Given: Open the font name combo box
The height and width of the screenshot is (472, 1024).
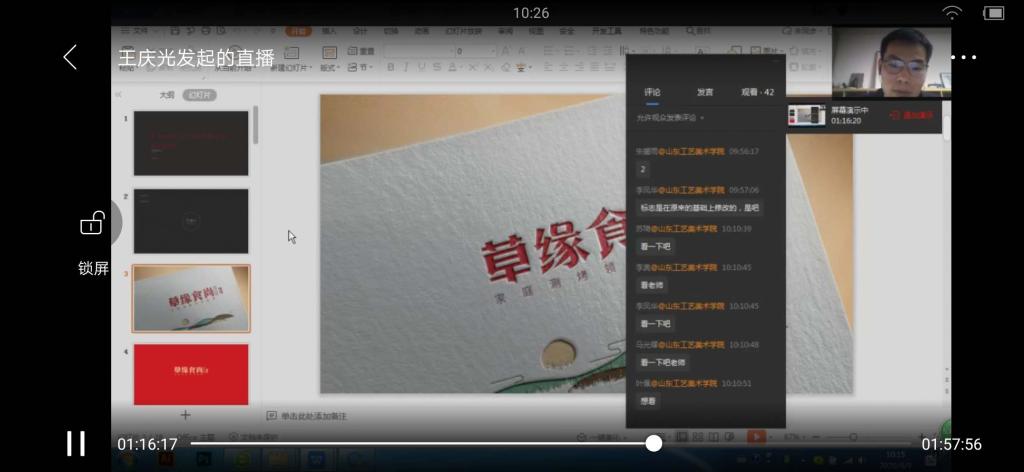Looking at the screenshot, I should pyautogui.click(x=418, y=51).
